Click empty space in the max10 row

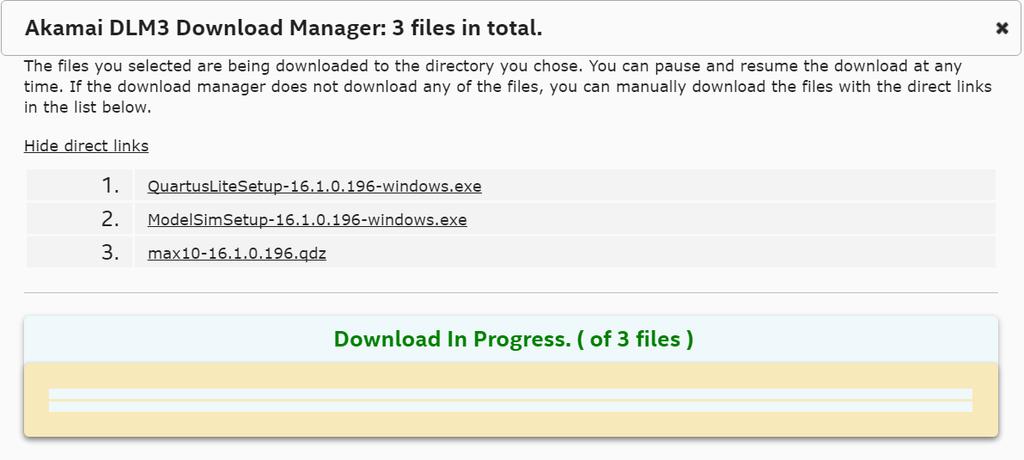[660, 252]
